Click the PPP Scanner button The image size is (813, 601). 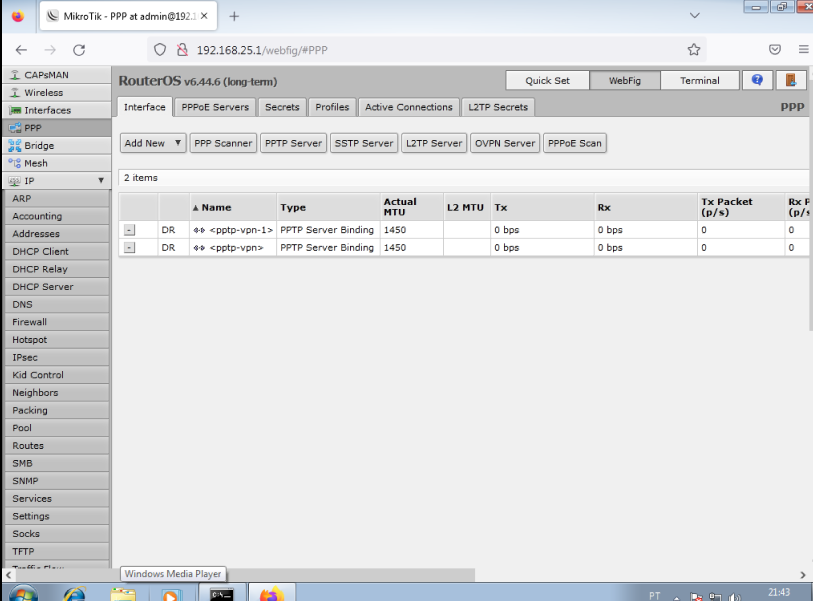tap(223, 143)
